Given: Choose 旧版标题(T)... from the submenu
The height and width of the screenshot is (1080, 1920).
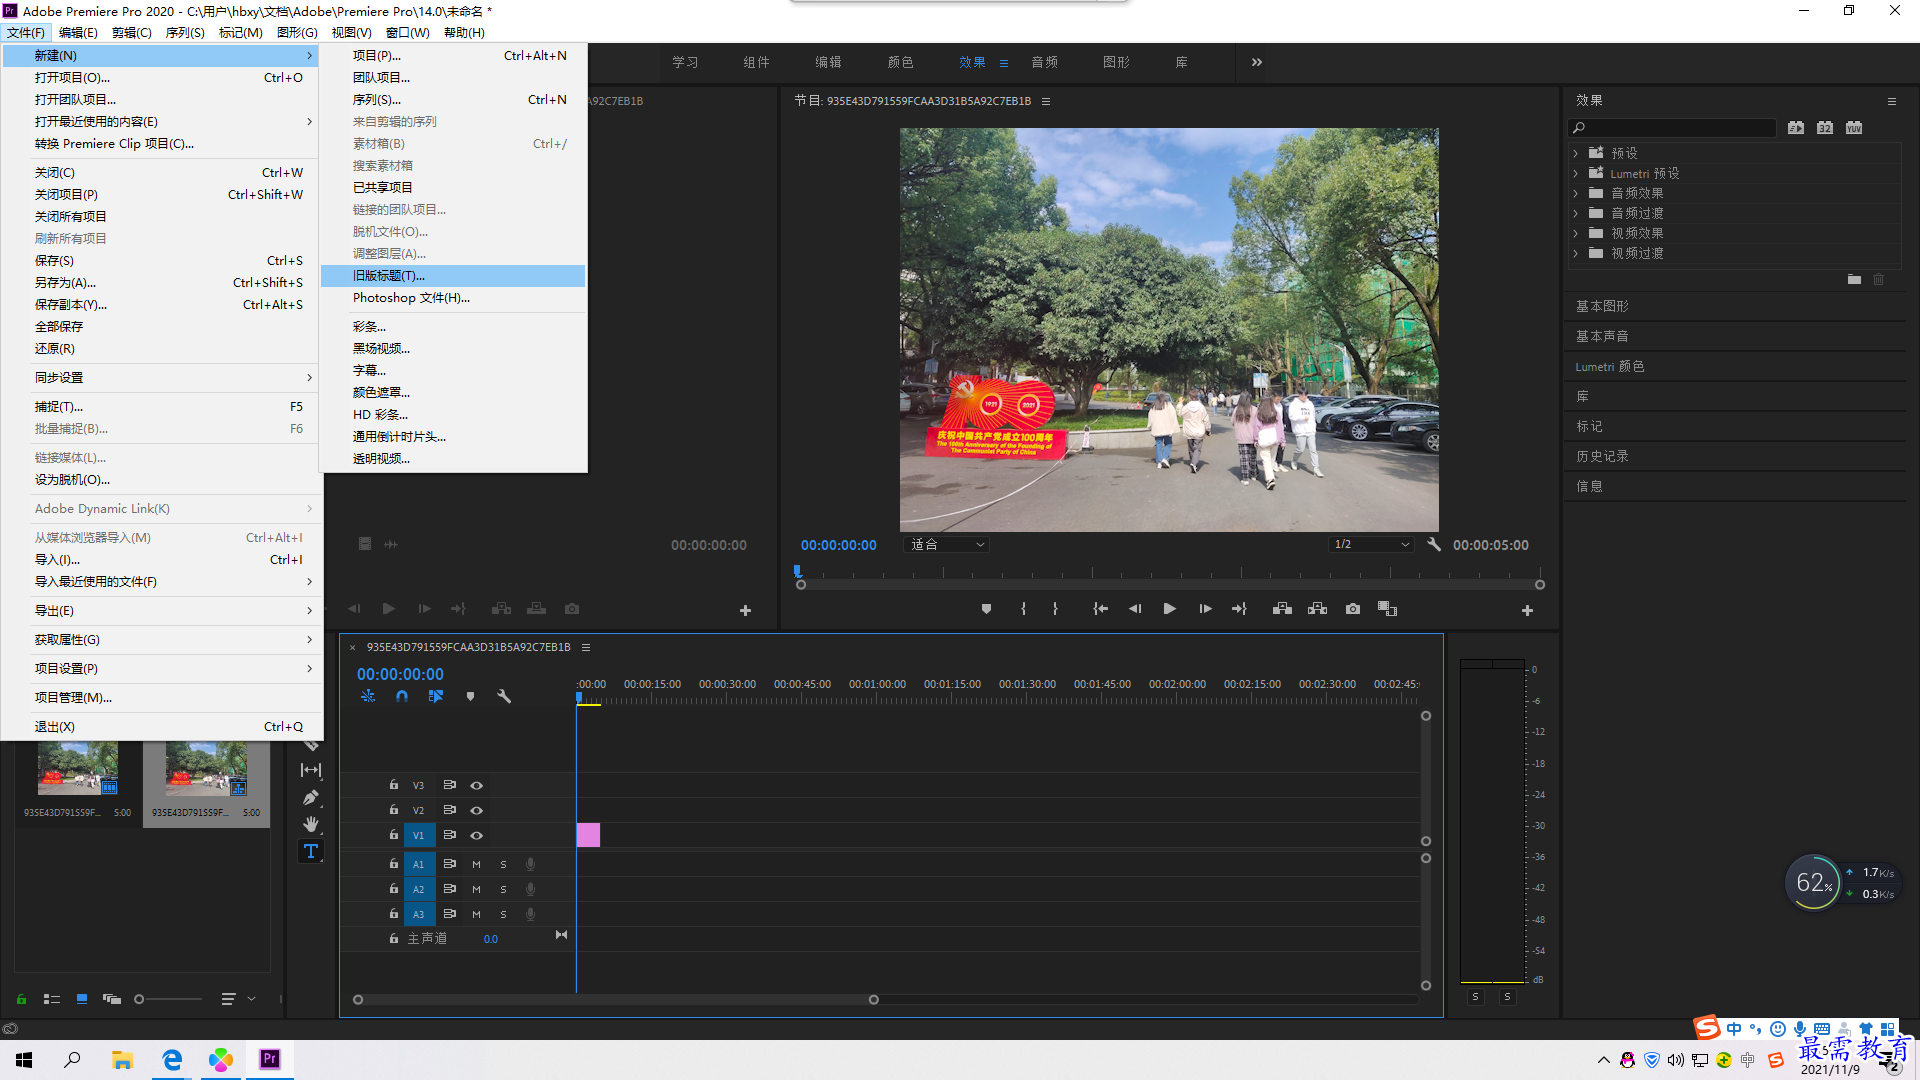Looking at the screenshot, I should (x=453, y=276).
